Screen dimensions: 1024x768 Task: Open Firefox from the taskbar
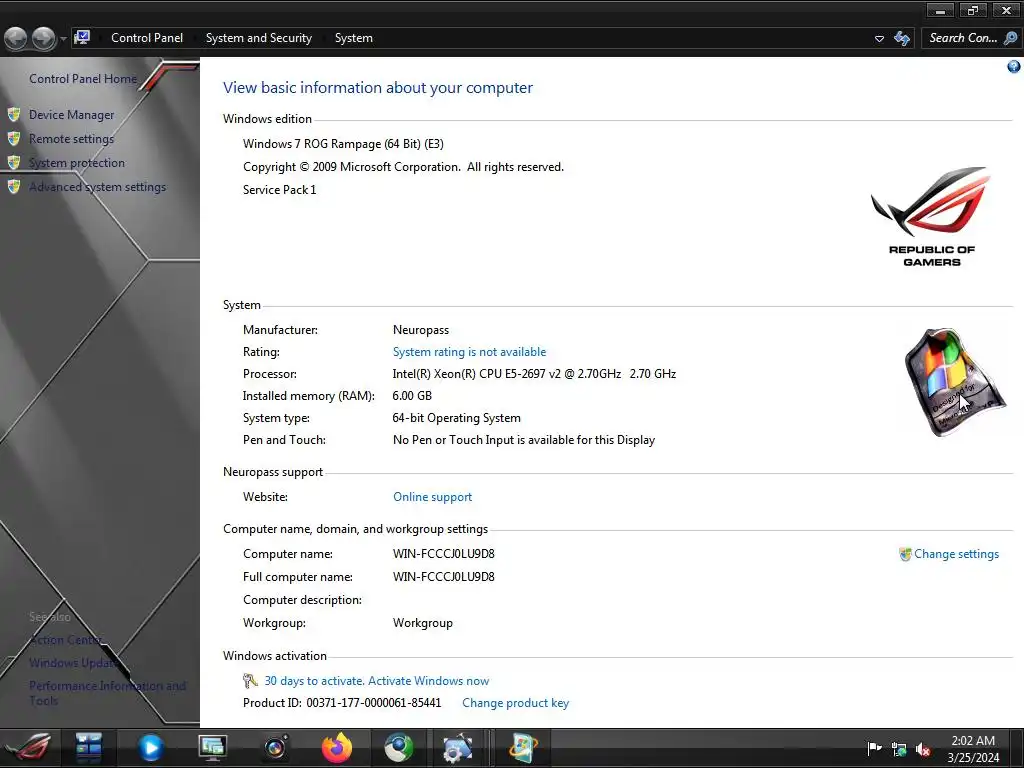[x=337, y=748]
